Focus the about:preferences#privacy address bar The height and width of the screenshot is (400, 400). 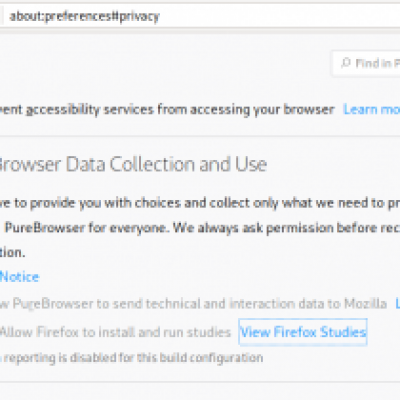click(x=200, y=16)
